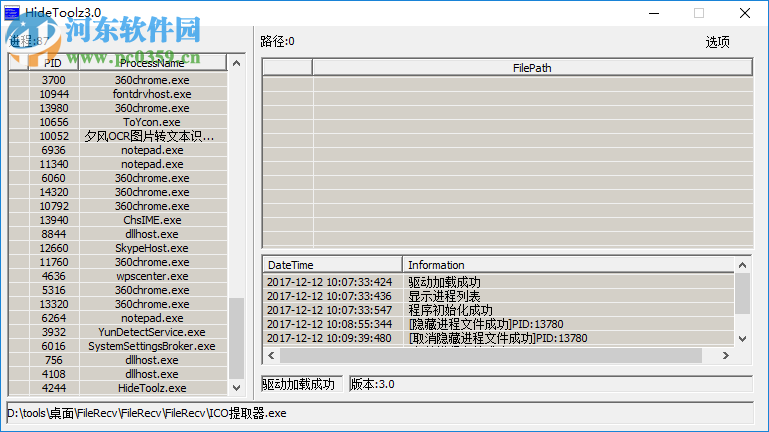The height and width of the screenshot is (432, 769).
Task: Click the 路径:0 label
Action: point(278,42)
